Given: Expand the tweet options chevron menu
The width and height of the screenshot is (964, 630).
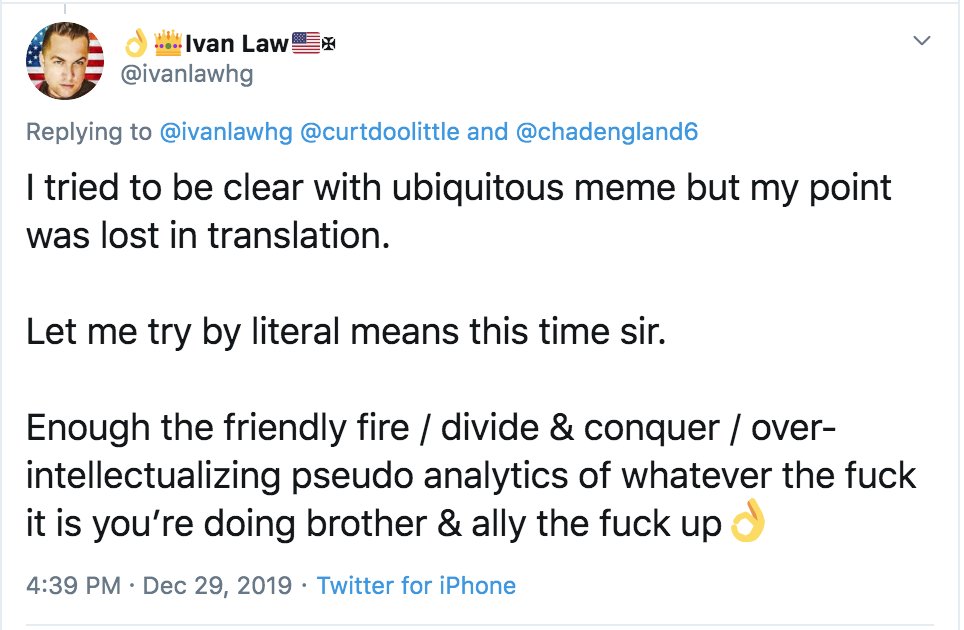Looking at the screenshot, I should pyautogui.click(x=923, y=41).
